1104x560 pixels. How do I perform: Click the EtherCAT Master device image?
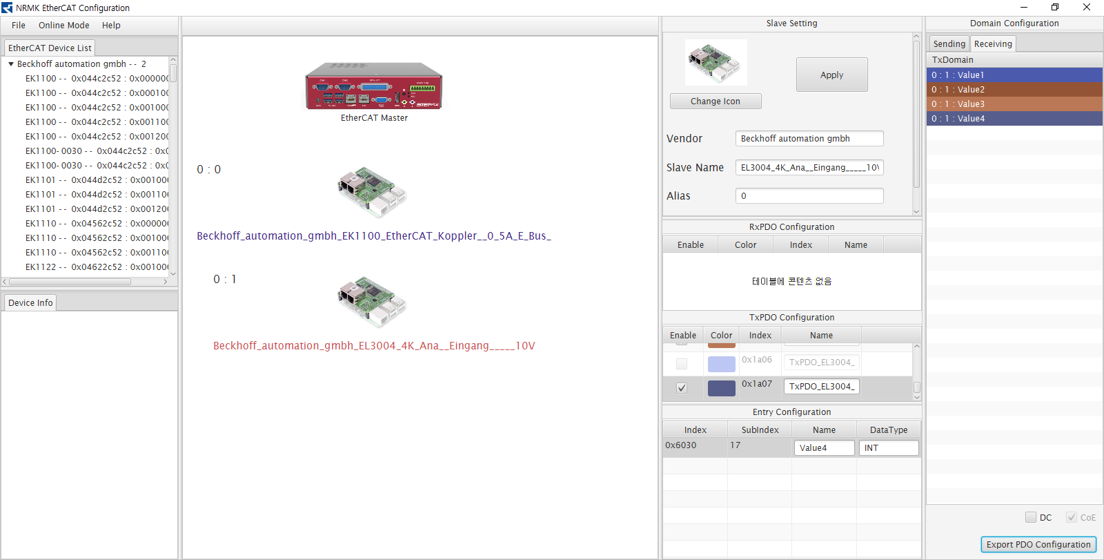pos(374,86)
